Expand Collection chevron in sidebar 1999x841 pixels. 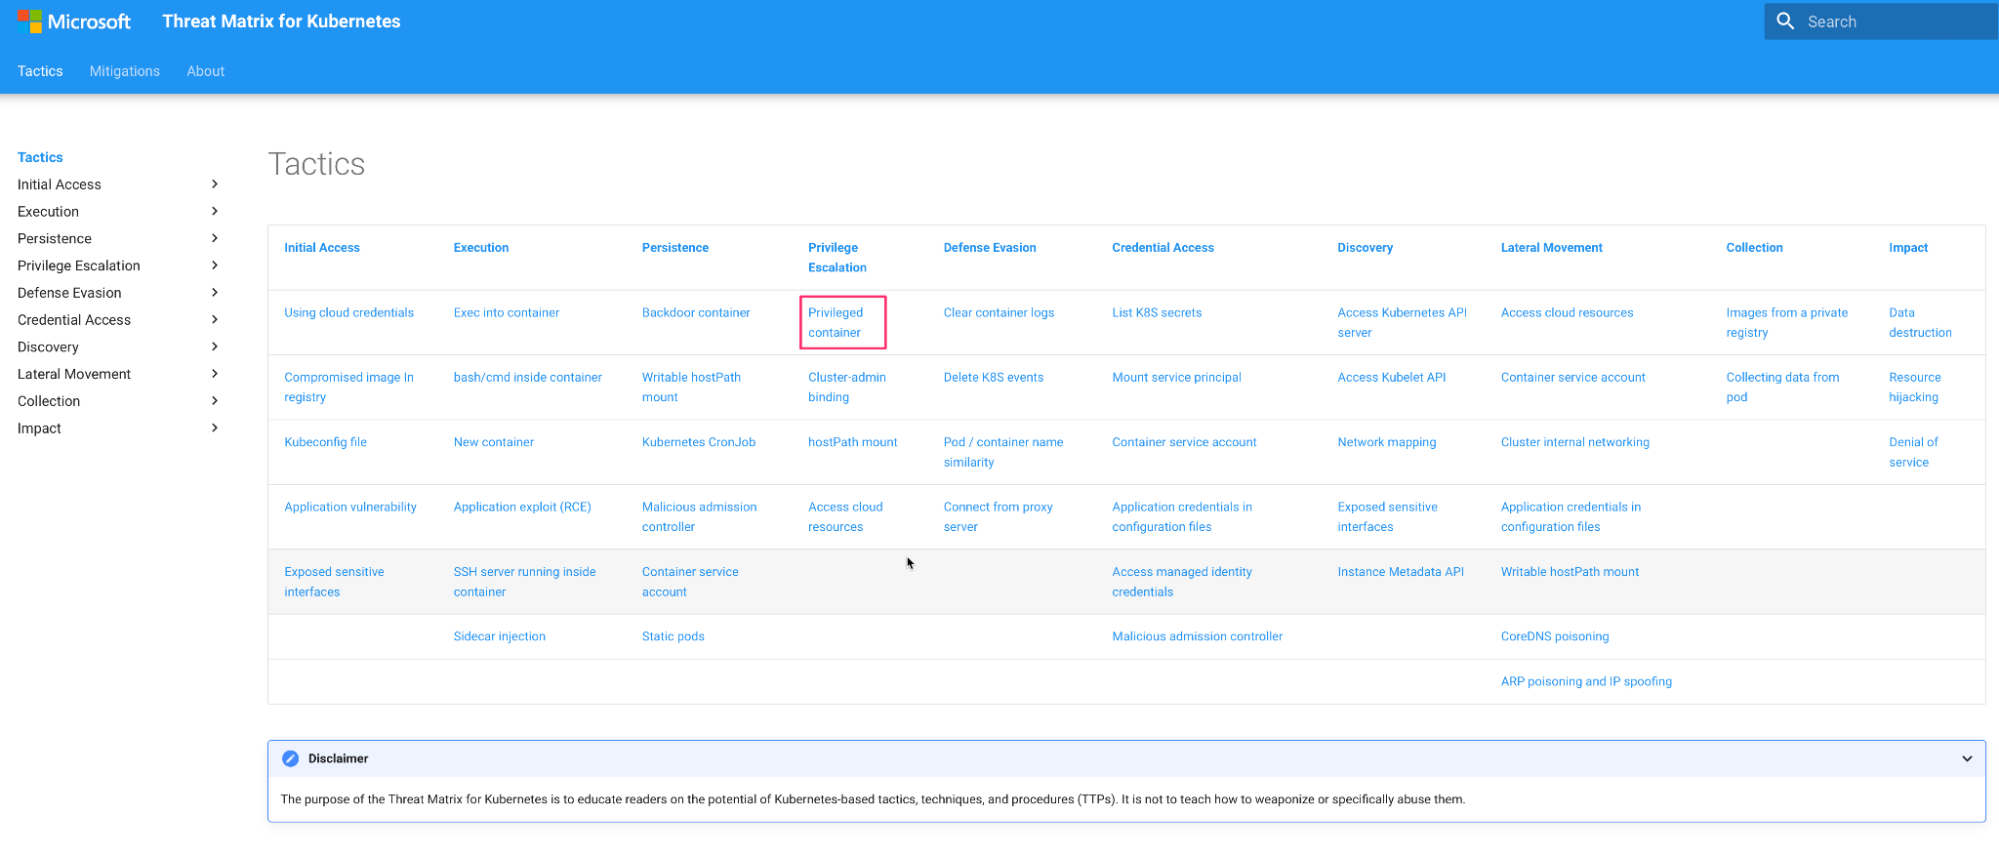point(214,400)
